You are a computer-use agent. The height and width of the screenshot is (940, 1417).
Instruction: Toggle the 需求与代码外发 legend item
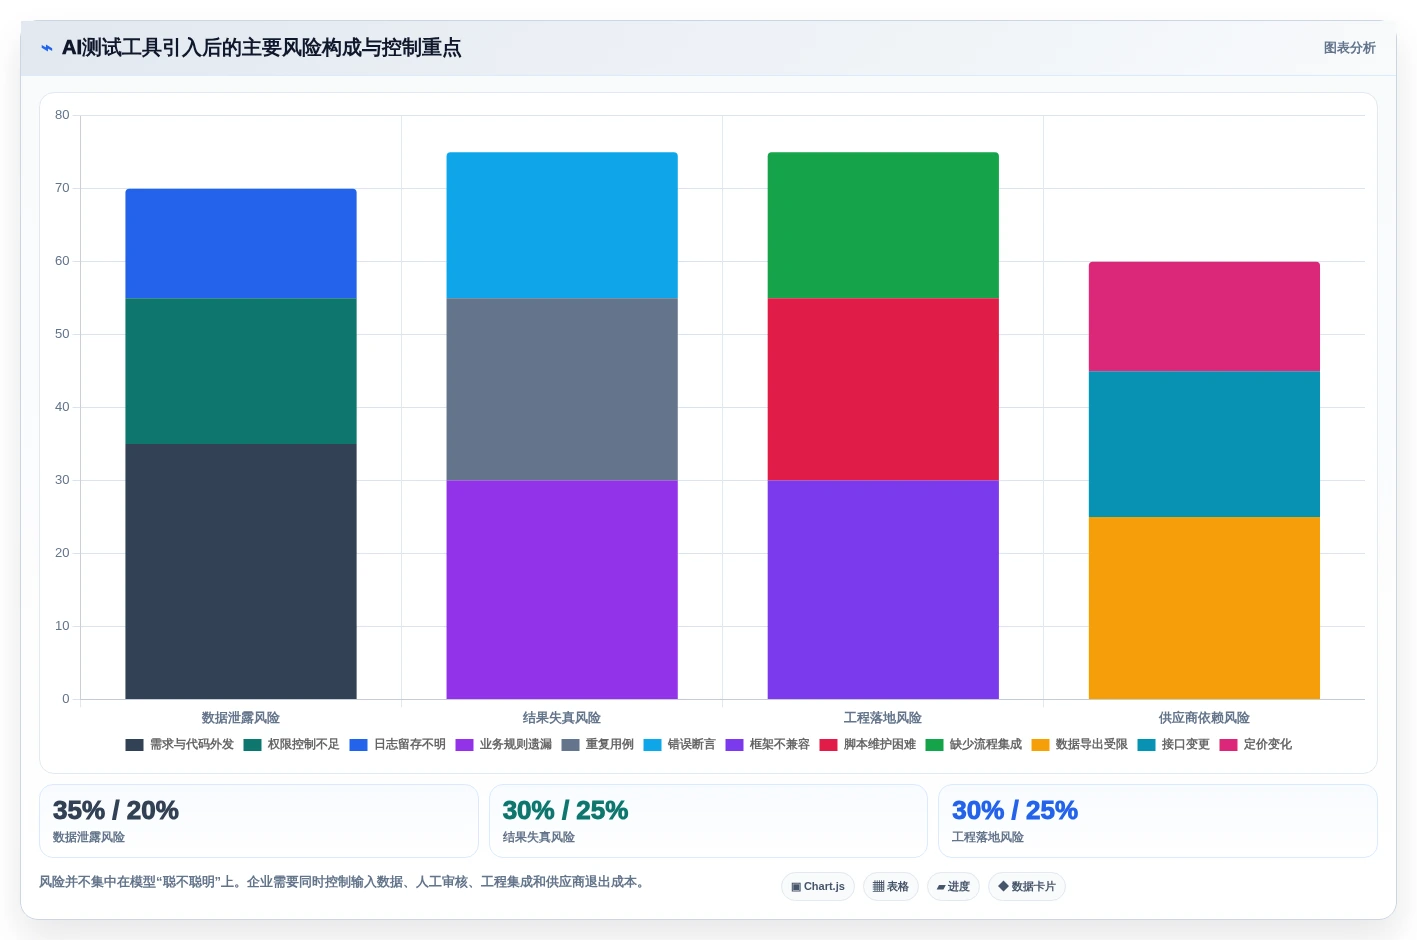(x=179, y=745)
